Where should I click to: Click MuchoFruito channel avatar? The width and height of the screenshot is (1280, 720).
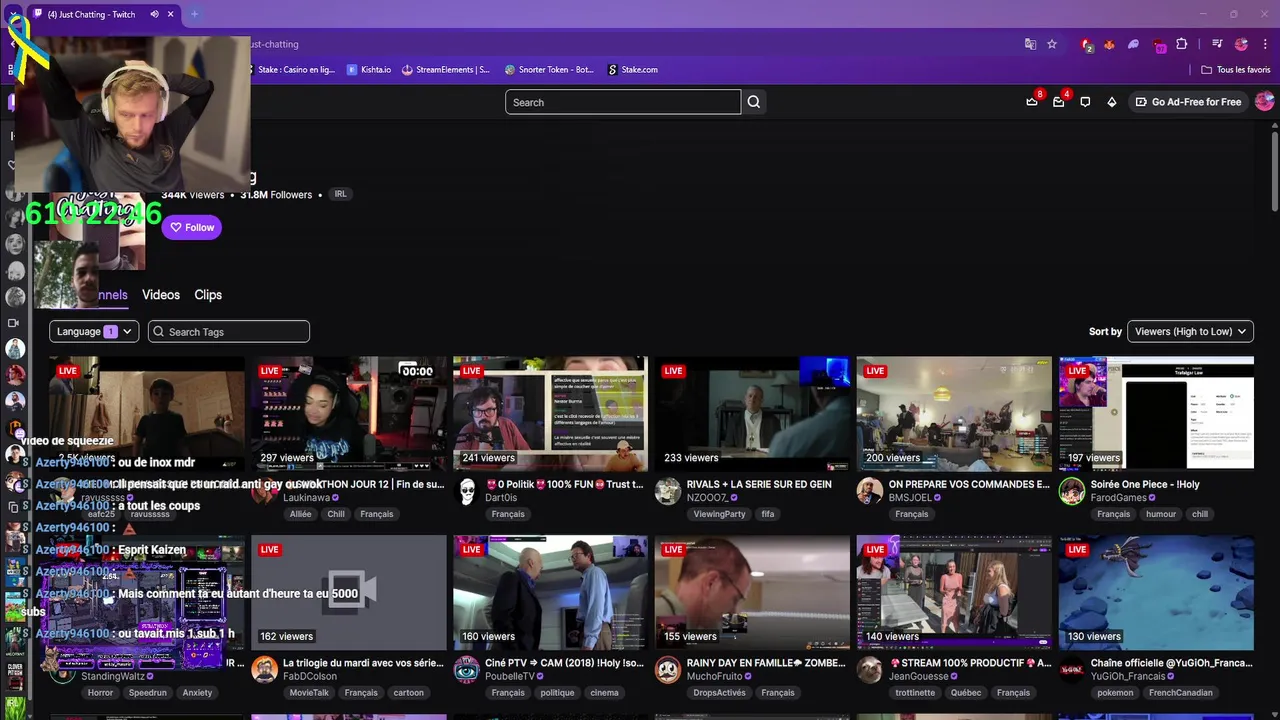(x=668, y=669)
